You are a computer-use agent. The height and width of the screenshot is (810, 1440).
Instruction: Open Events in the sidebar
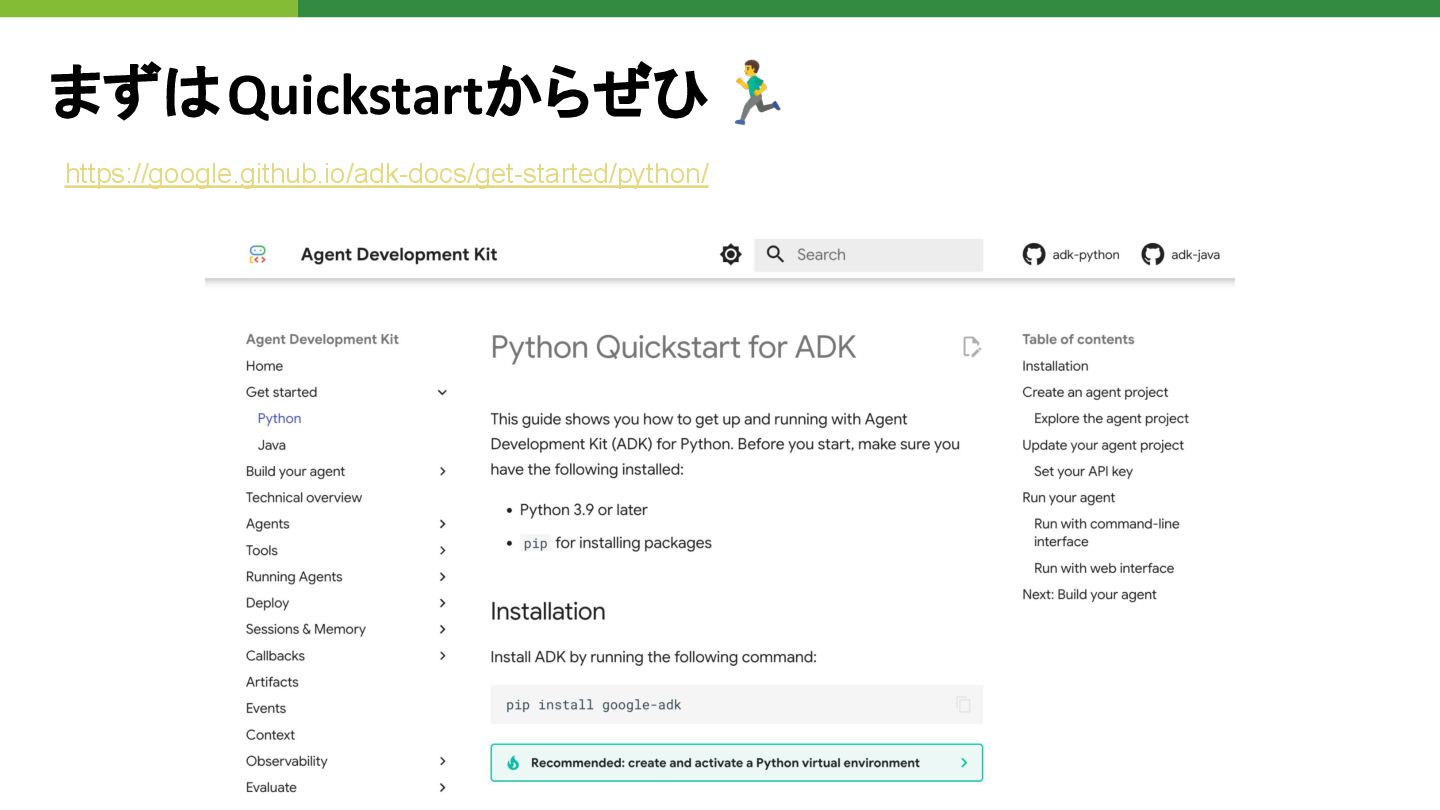(266, 708)
